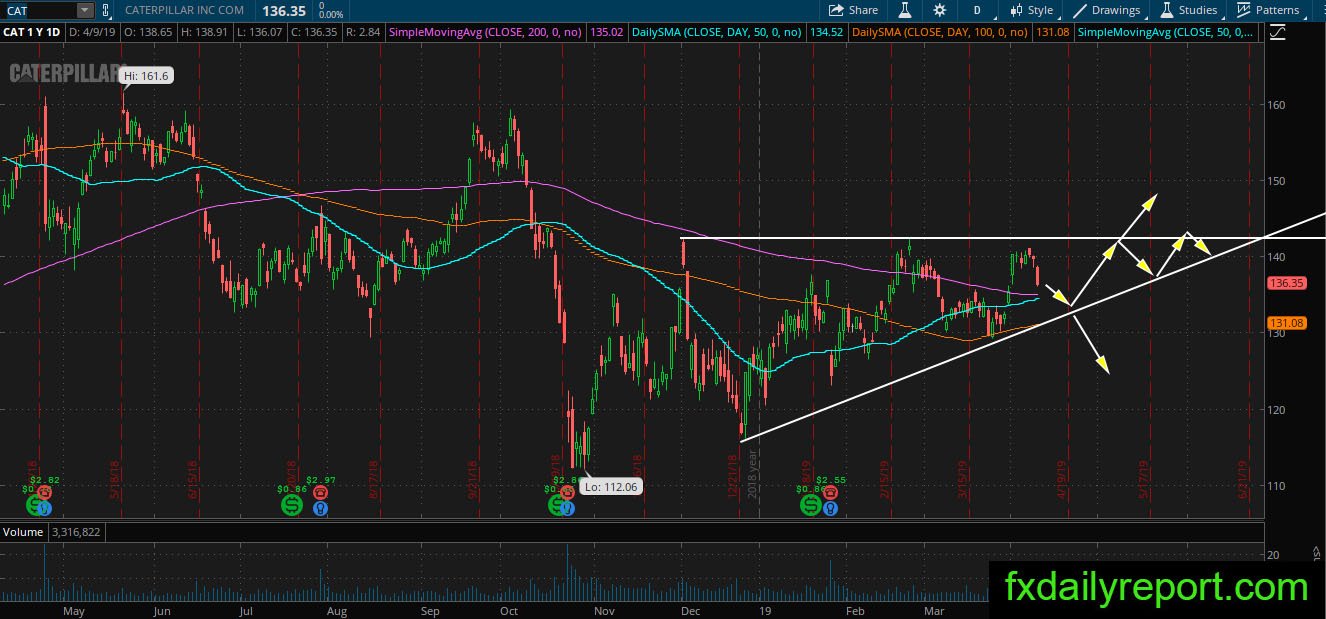Click the R: 2.84 range value

pos(365,32)
